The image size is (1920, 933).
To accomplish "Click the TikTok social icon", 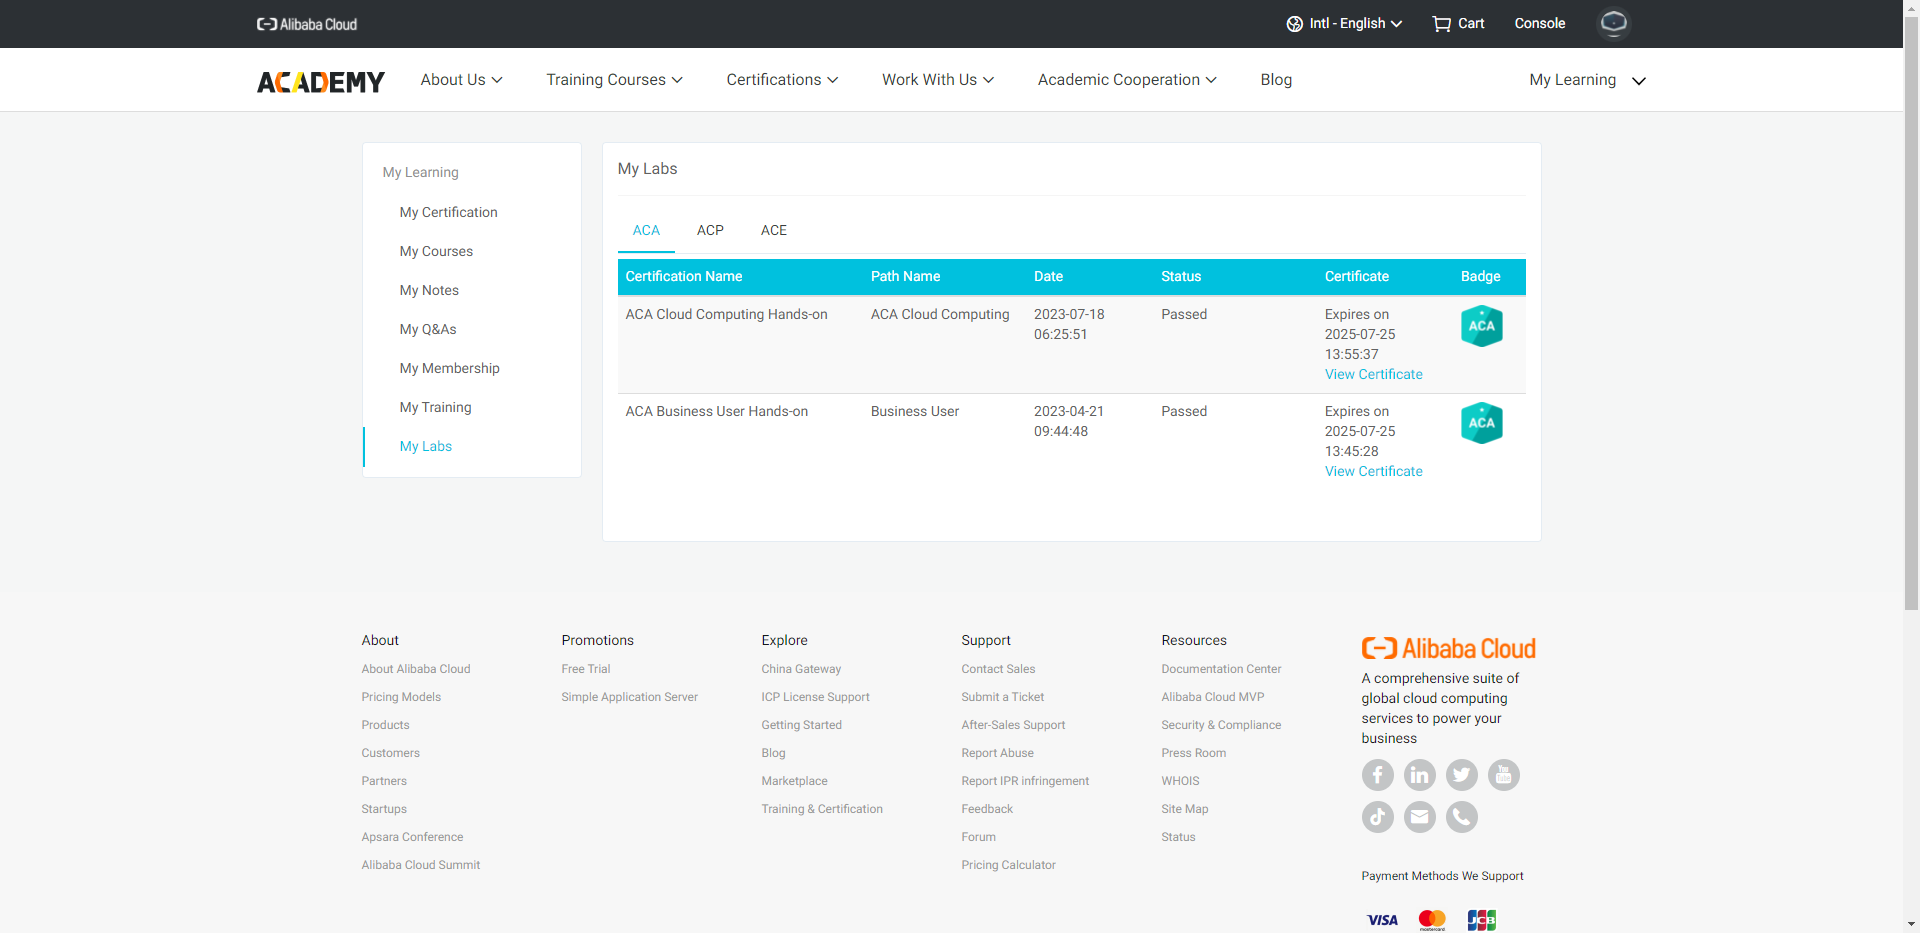I will pos(1377,817).
